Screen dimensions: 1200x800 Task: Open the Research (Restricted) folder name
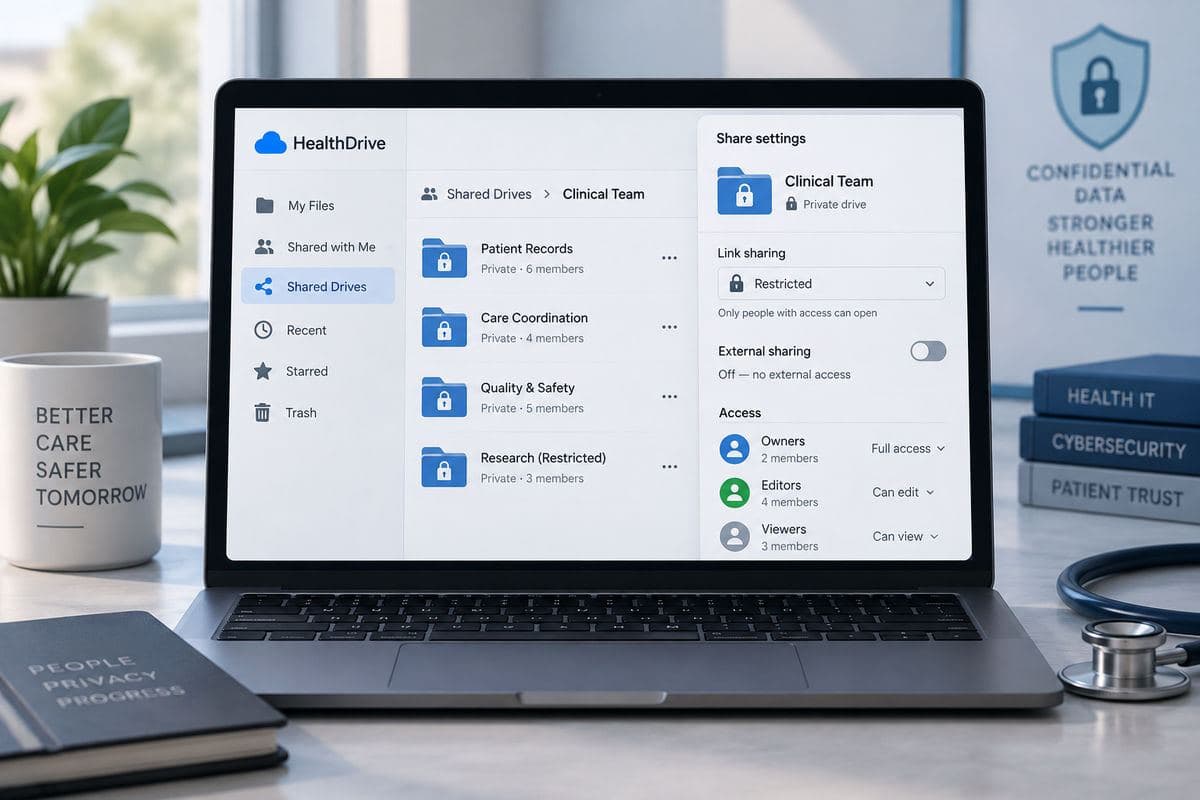(x=543, y=458)
